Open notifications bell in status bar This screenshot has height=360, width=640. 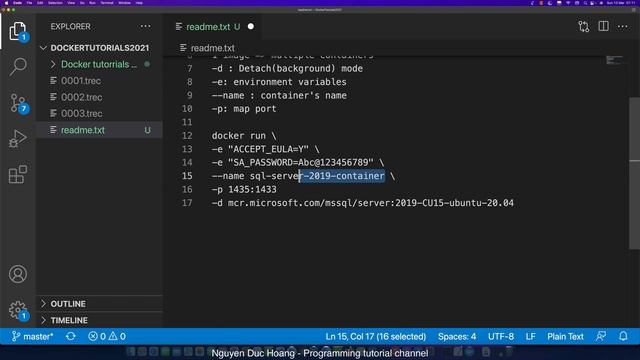coord(623,336)
